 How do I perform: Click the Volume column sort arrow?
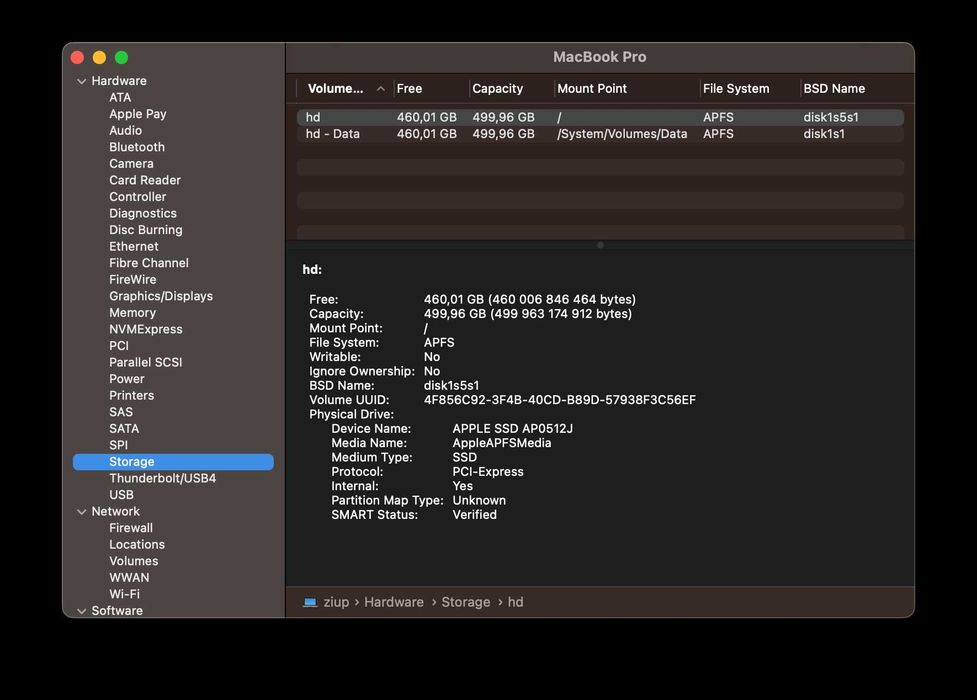380,89
